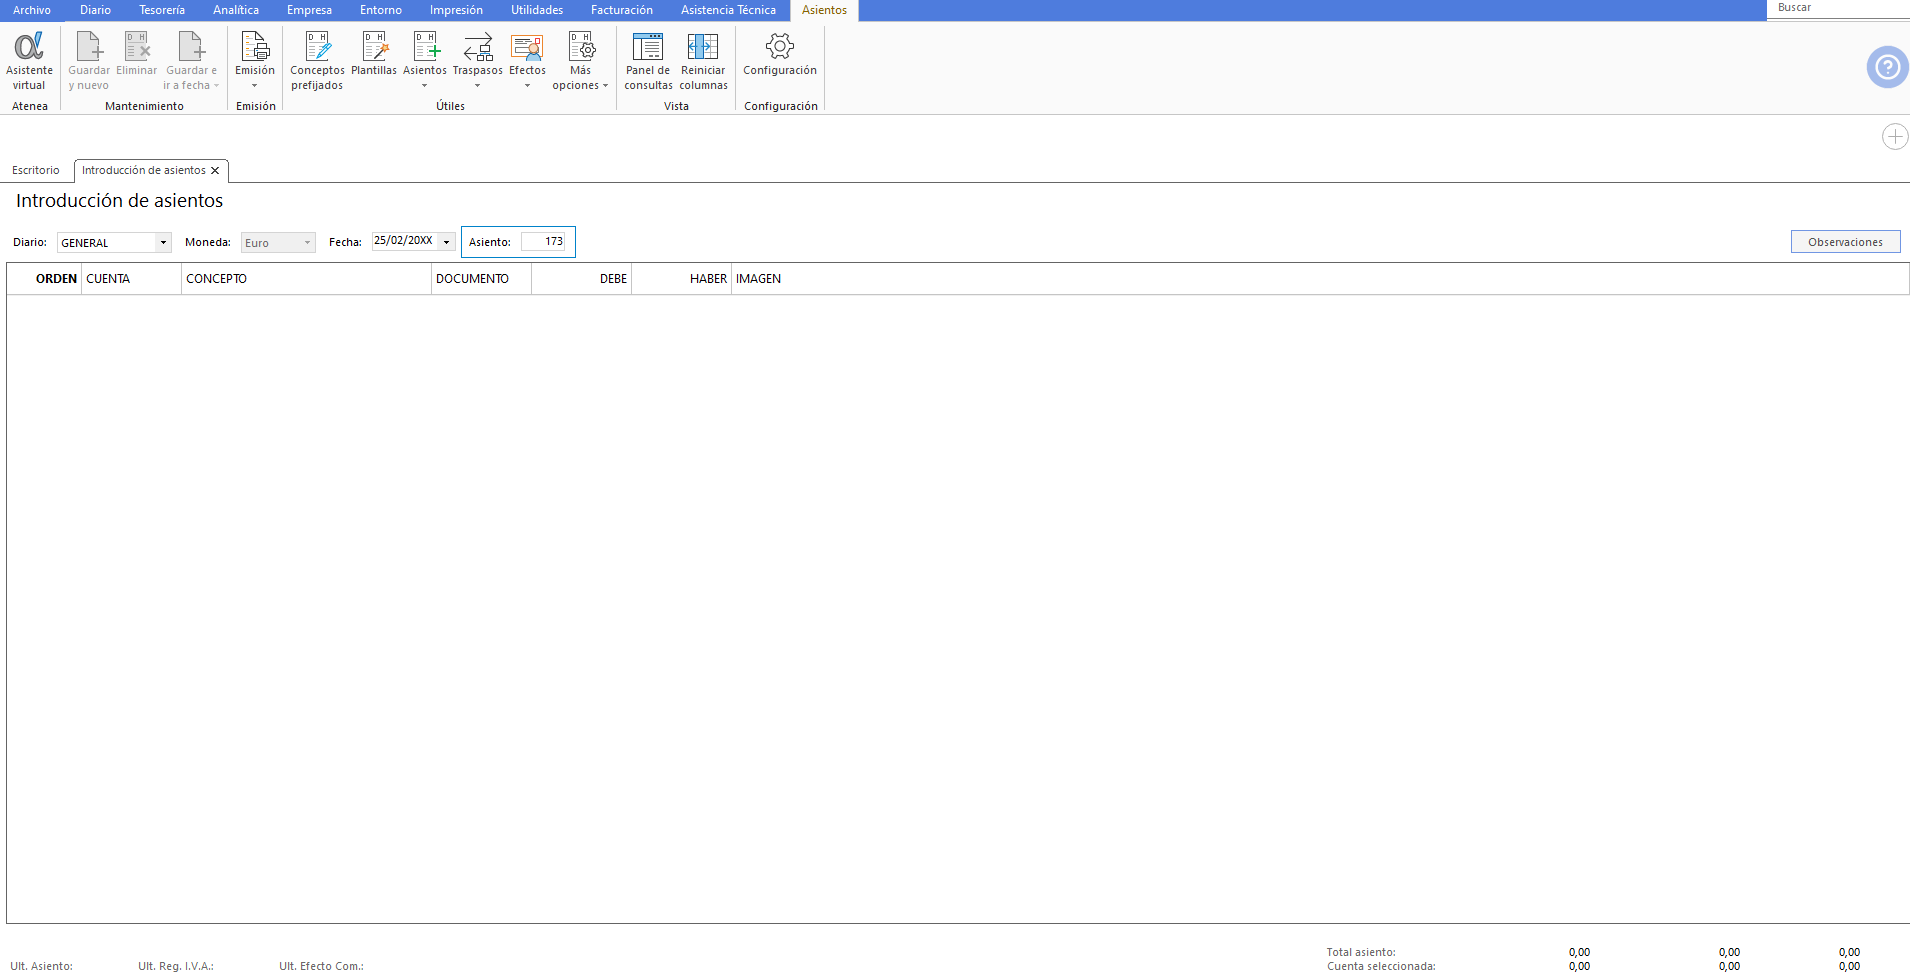1910x980 pixels.
Task: Click the 'Ult. Asiento:' status text
Action: pyautogui.click(x=41, y=966)
